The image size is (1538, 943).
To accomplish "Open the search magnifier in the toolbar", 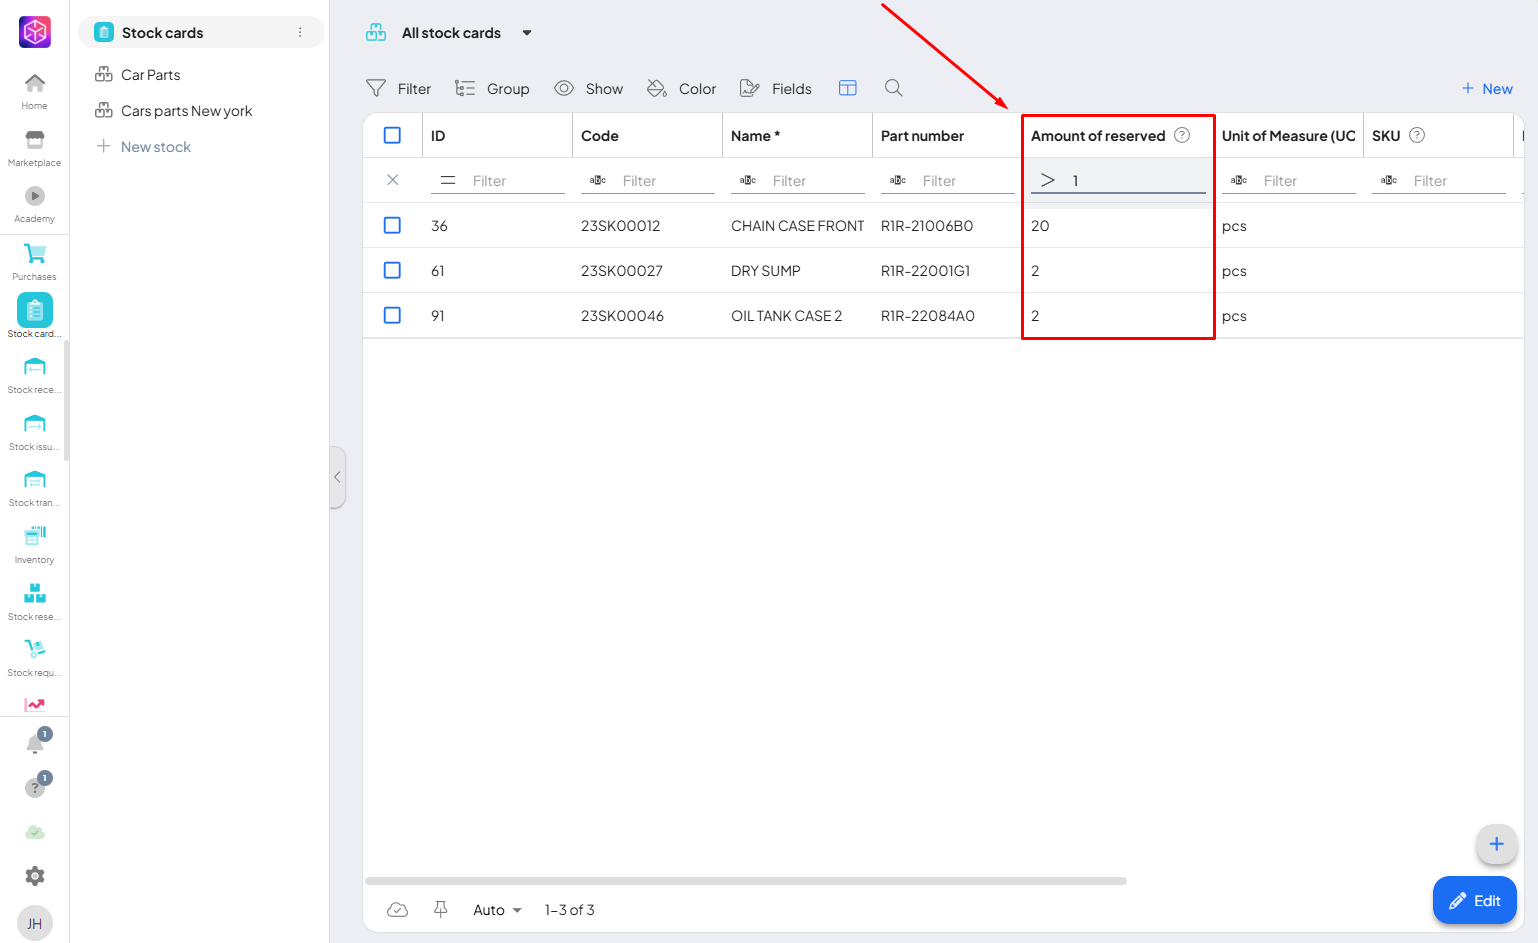I will 893,88.
